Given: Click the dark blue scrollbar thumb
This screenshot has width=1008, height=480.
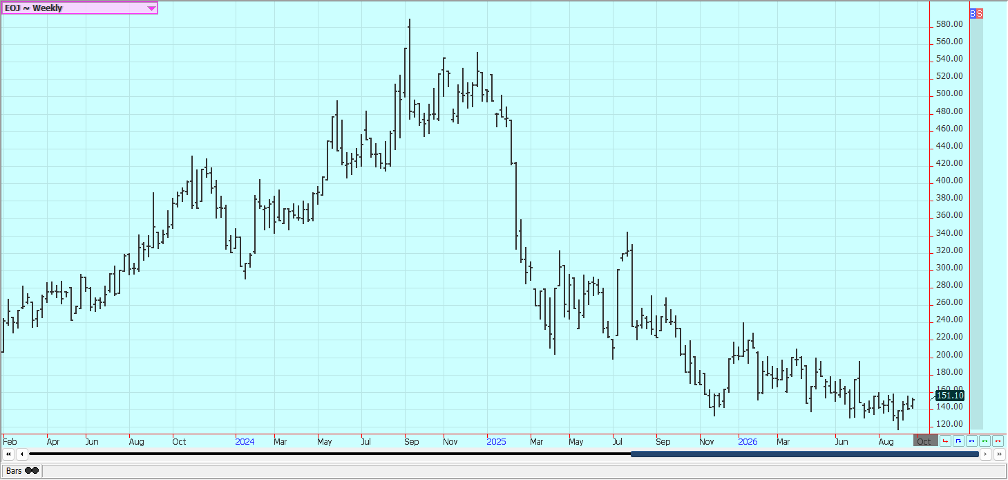Looking at the screenshot, I should point(805,454).
